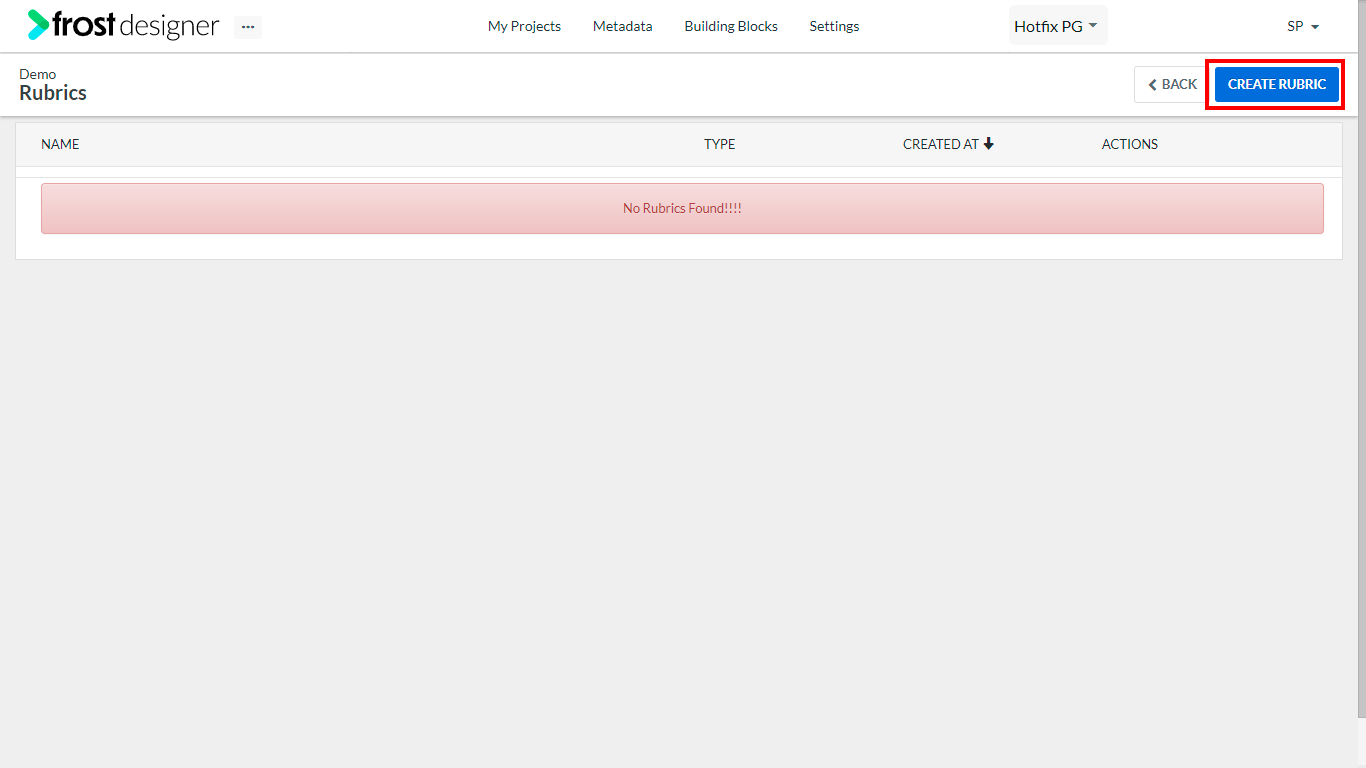This screenshot has height=768, width=1366.
Task: Expand the Hotfix PG dropdown
Action: pyautogui.click(x=1058, y=26)
